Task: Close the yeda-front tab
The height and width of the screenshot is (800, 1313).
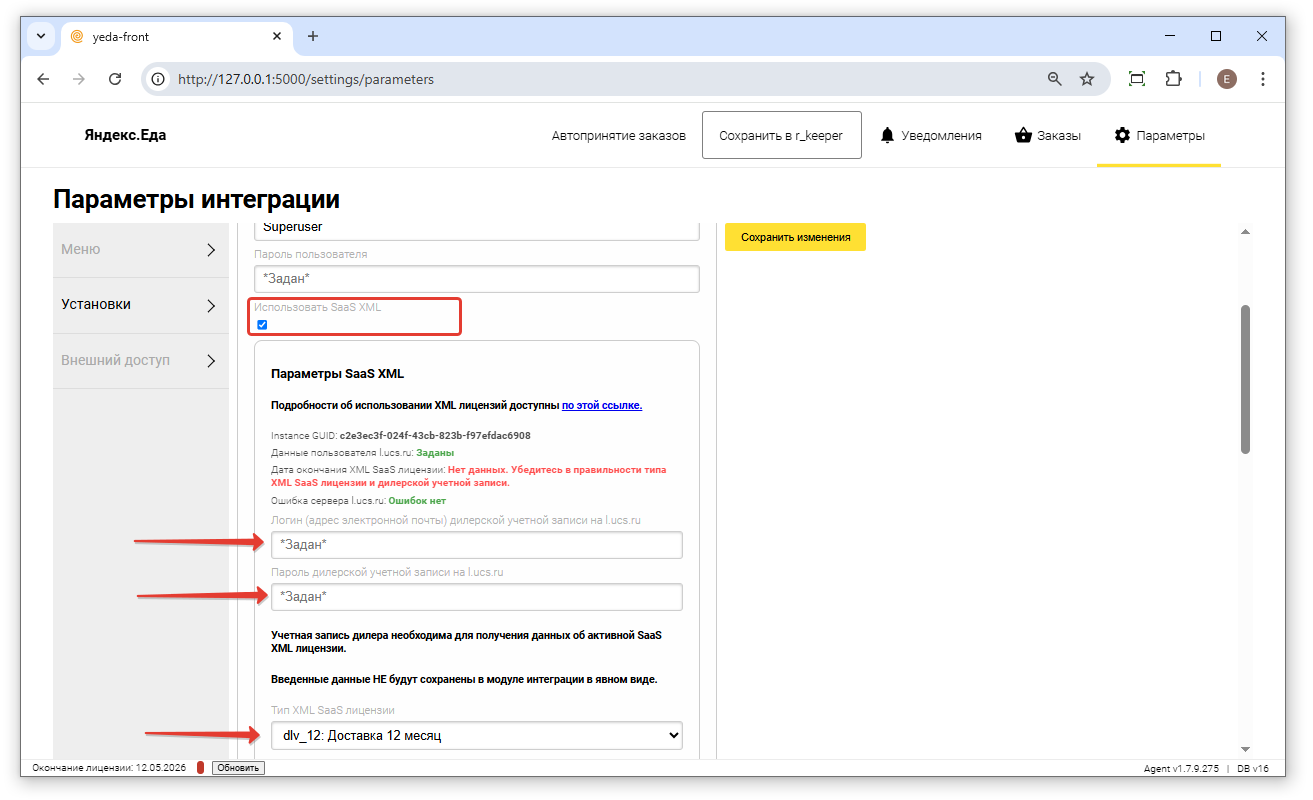Action: click(275, 36)
